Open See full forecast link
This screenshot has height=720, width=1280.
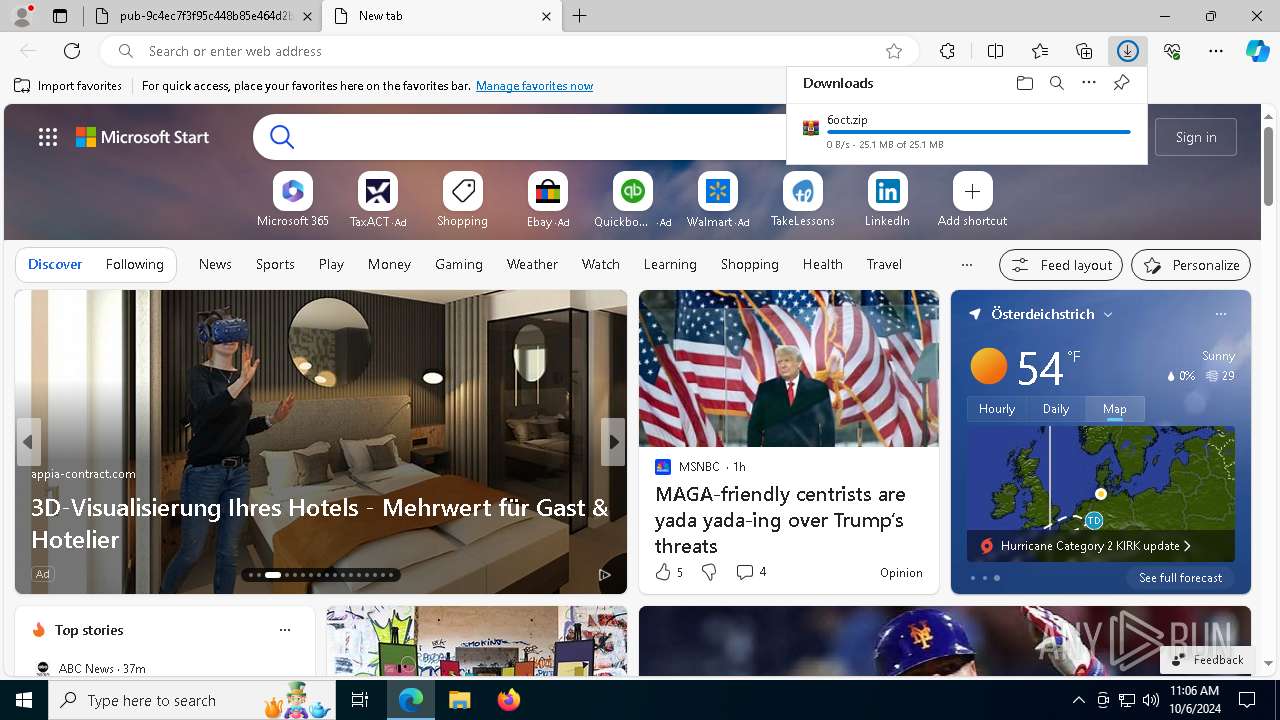tap(1180, 578)
